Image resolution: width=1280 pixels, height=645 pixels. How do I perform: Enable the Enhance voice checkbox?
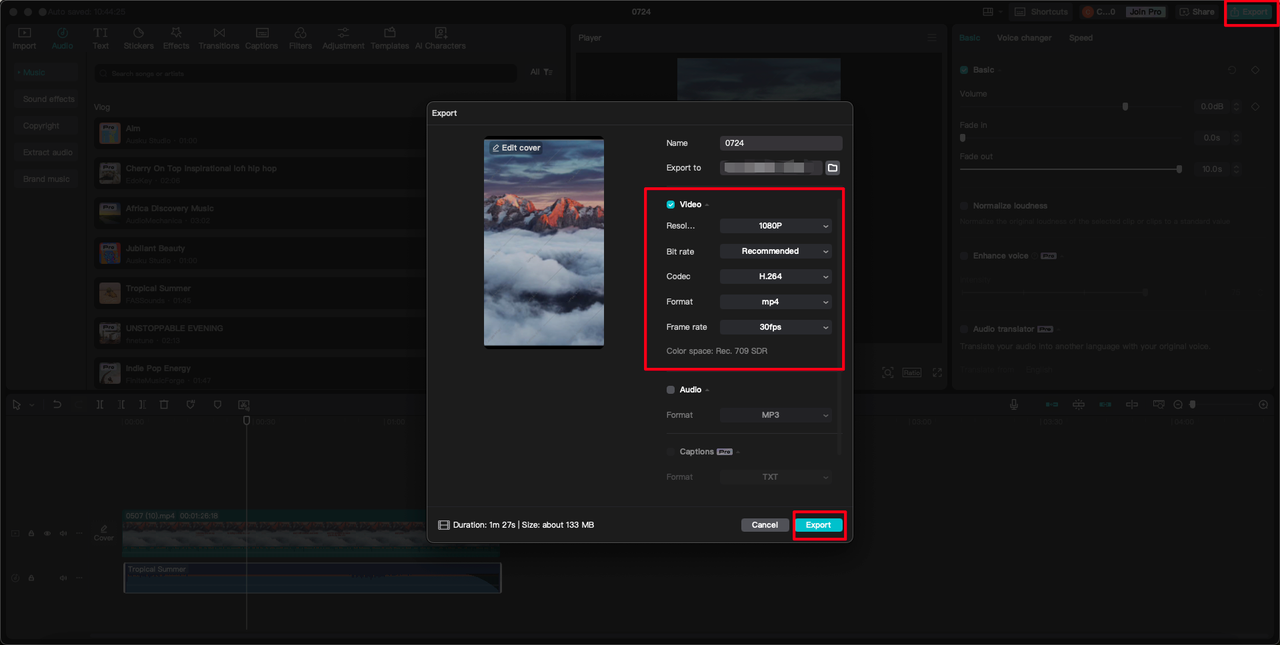(964, 256)
